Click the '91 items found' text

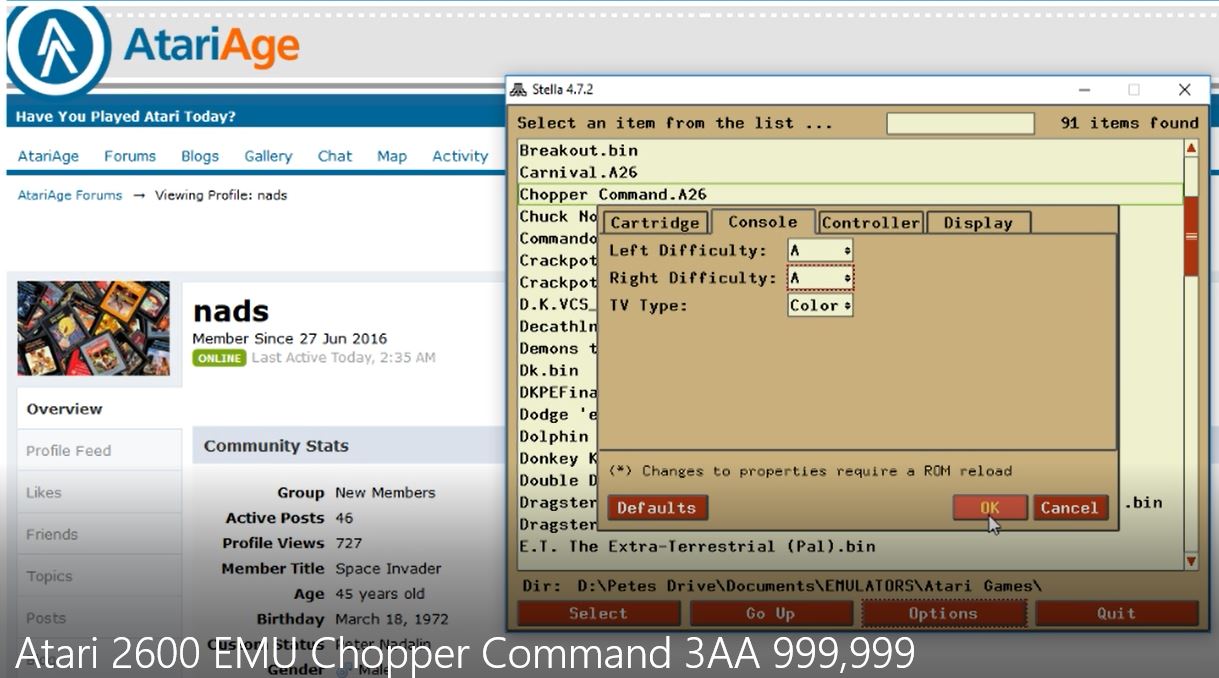tap(1129, 123)
